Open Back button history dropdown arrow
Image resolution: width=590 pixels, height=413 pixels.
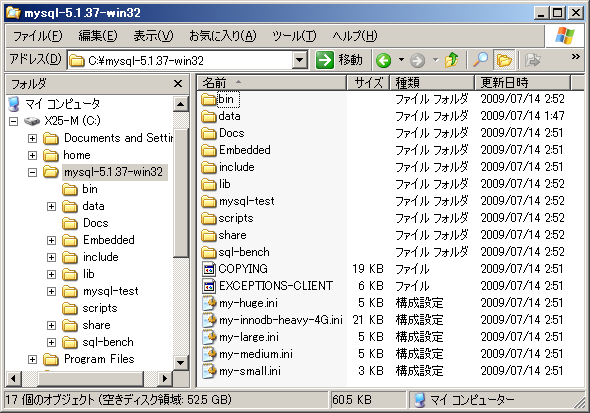pyautogui.click(x=401, y=60)
